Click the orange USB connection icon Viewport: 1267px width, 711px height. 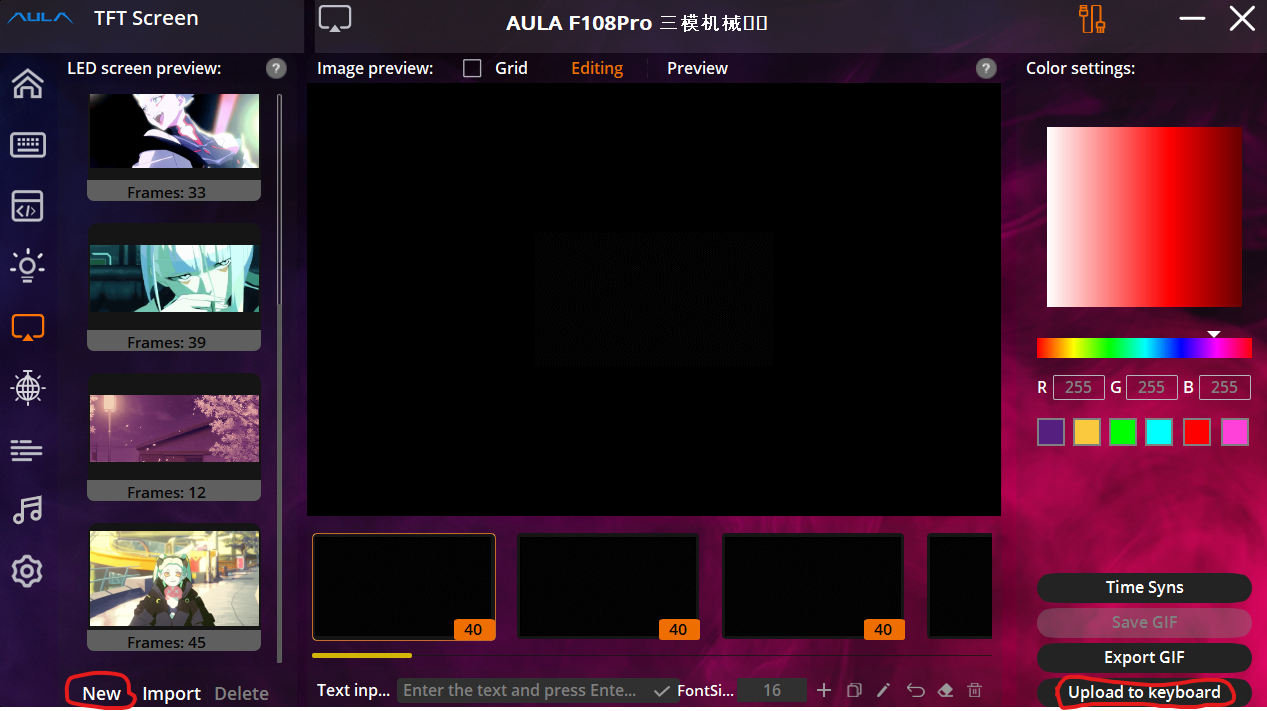(1091, 19)
